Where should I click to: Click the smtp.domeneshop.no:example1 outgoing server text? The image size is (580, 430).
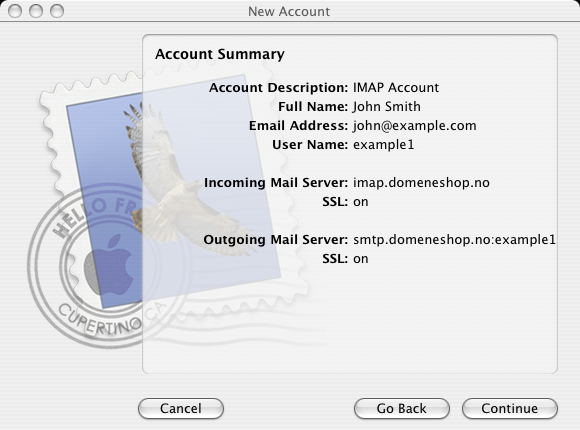click(454, 240)
